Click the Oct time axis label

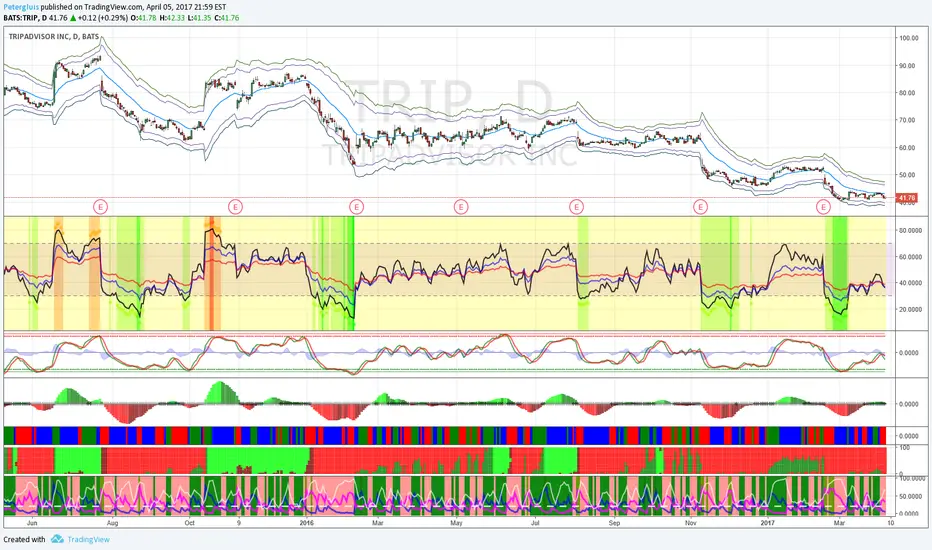(190, 523)
